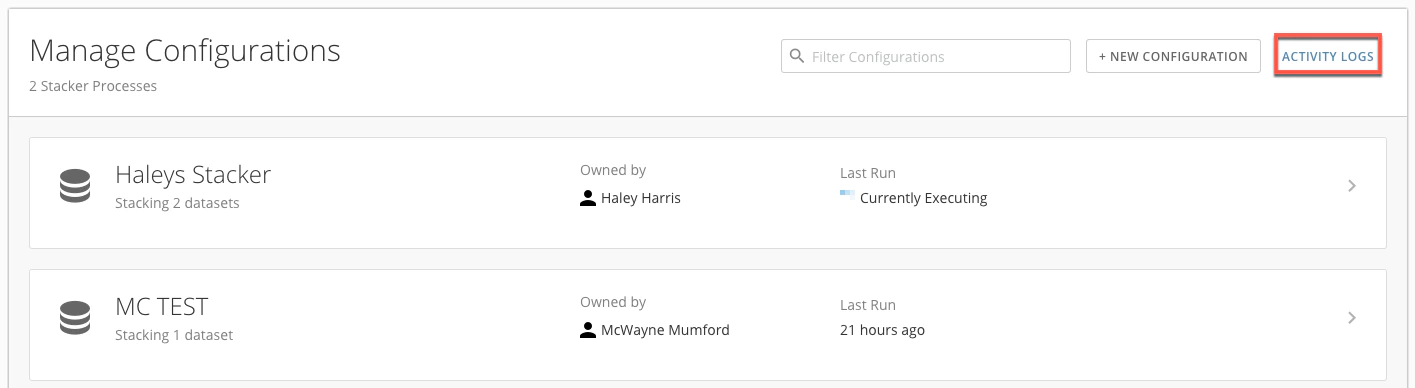The width and height of the screenshot is (1415, 388).
Task: Click 'Owned by' label in MC TEST row
Action: [613, 302]
